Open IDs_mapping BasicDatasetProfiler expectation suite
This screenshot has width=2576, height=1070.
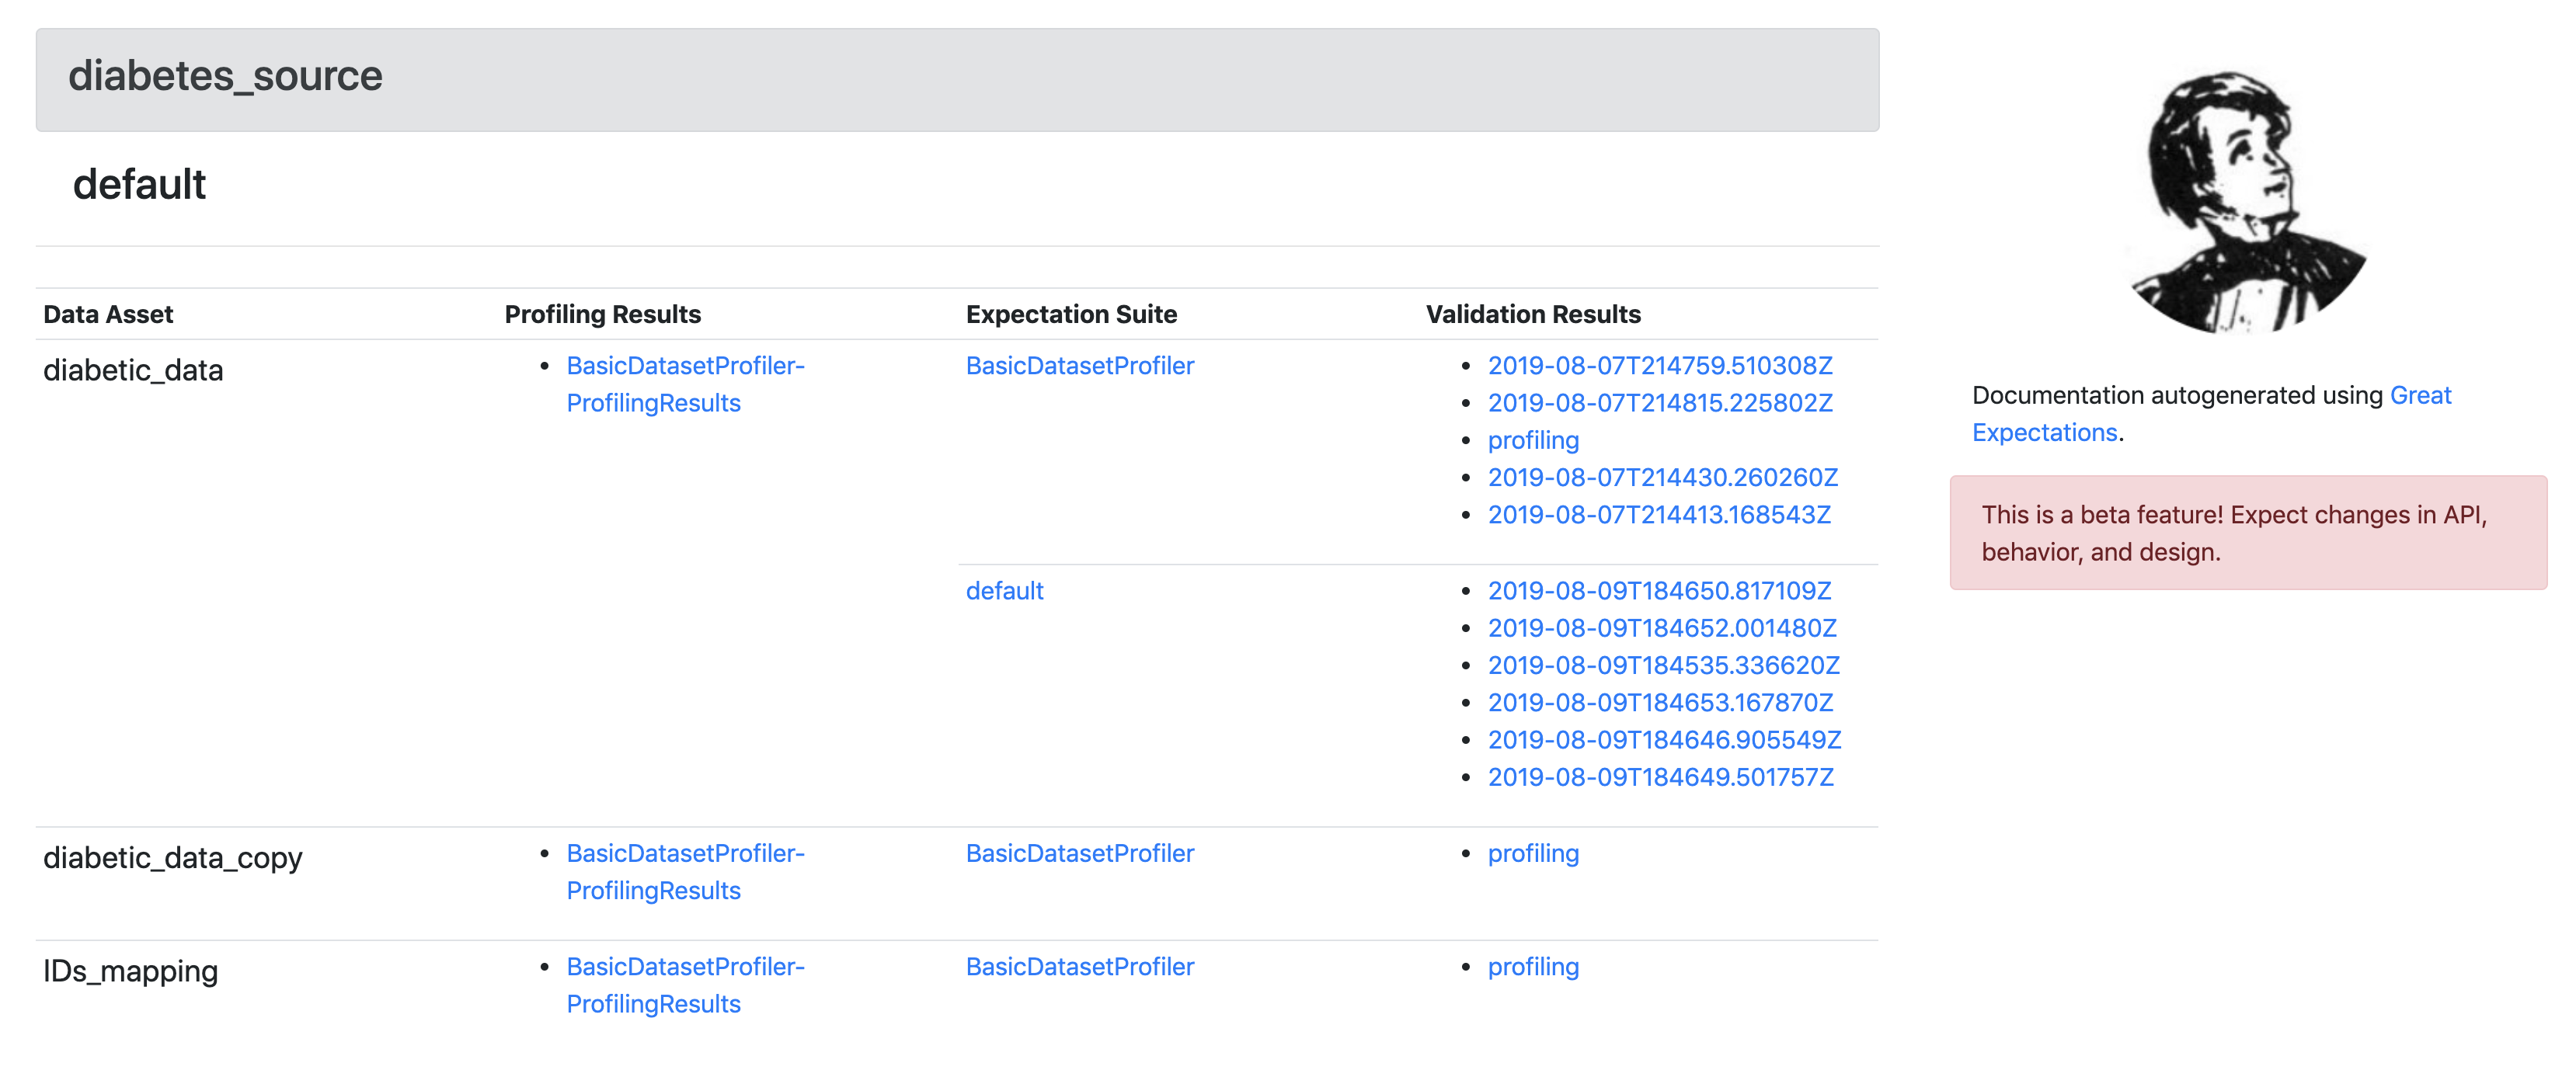[1079, 967]
